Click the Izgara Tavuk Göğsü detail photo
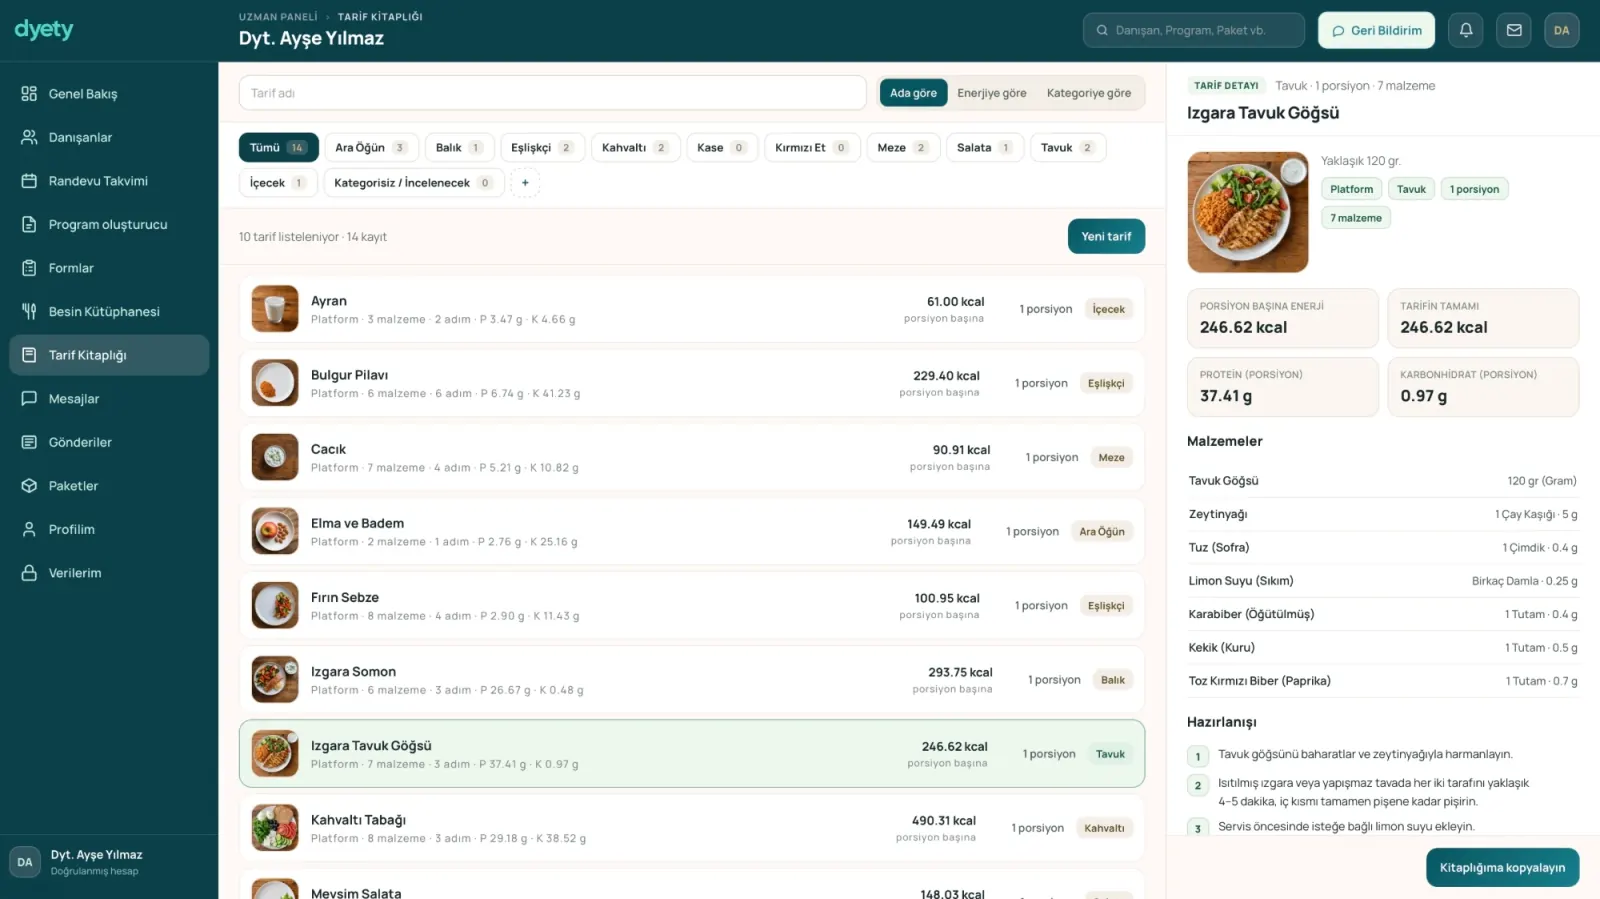 1248,212
